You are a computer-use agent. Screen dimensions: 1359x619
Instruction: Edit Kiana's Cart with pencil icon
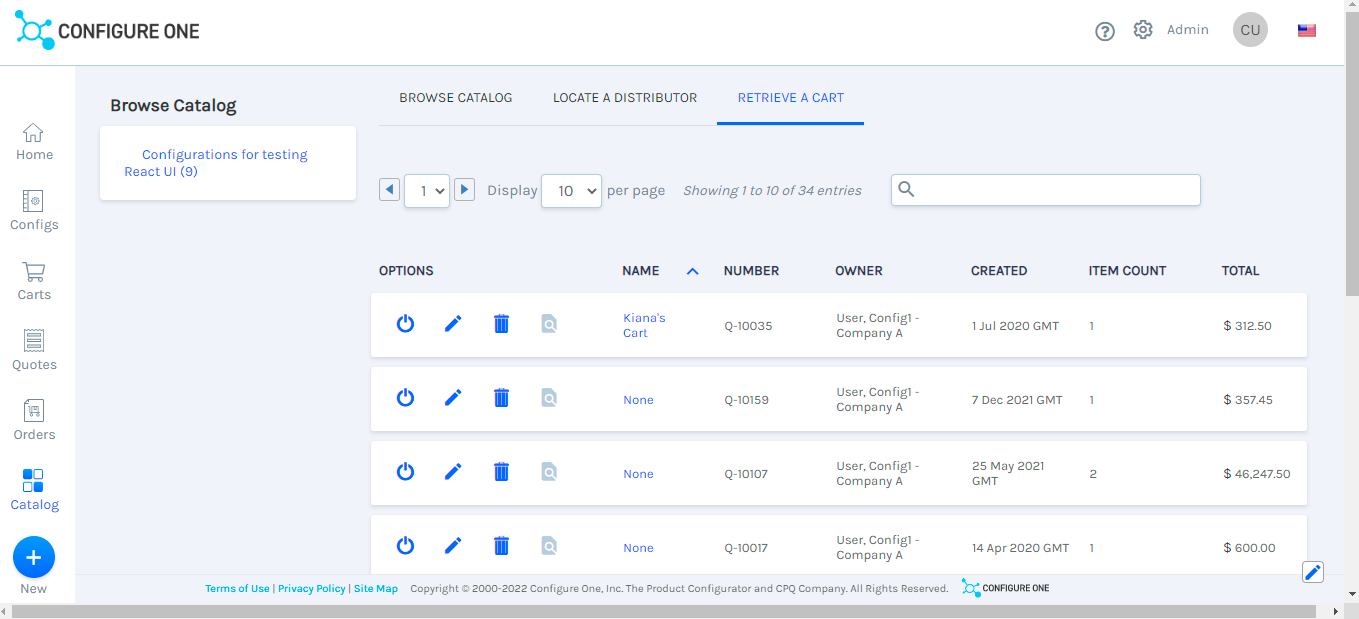(453, 324)
